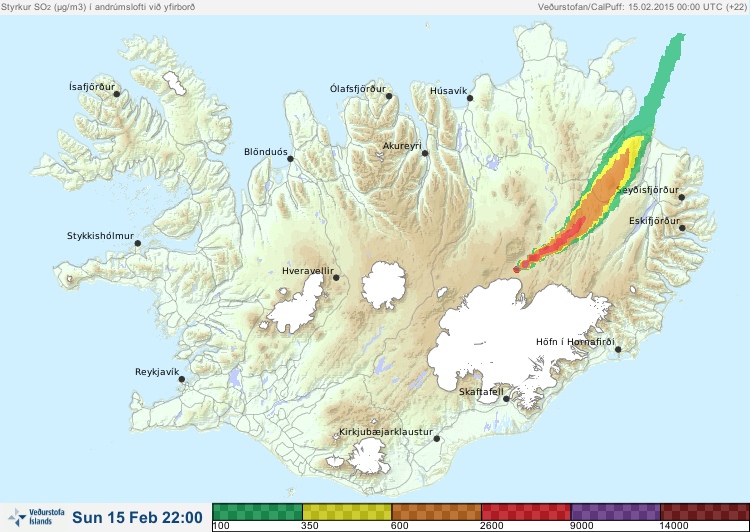This screenshot has height=532, width=750.
Task: Select the Stykkishólmur location dot
Action: [x=138, y=244]
